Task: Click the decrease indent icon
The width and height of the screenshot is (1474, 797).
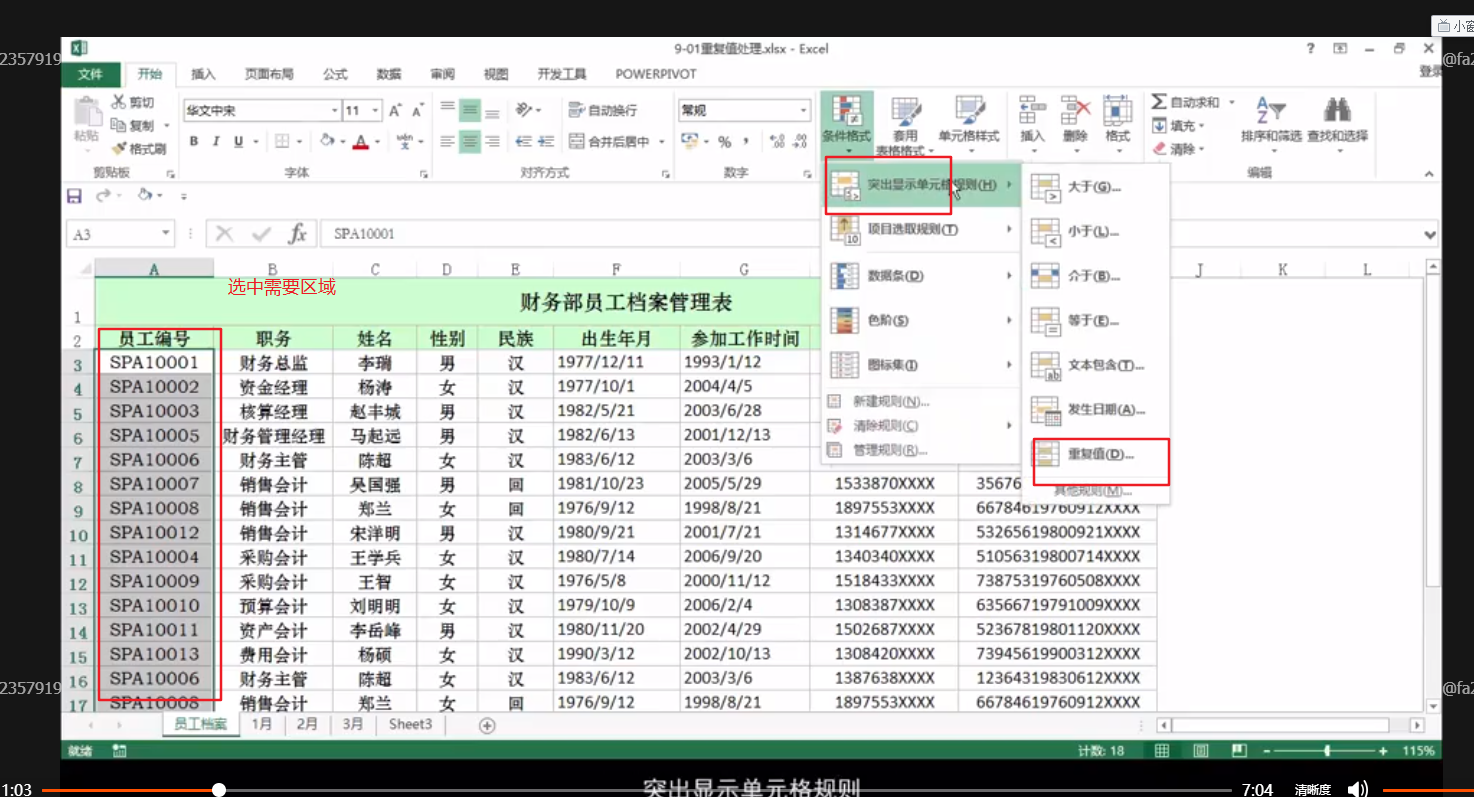Action: tap(523, 142)
